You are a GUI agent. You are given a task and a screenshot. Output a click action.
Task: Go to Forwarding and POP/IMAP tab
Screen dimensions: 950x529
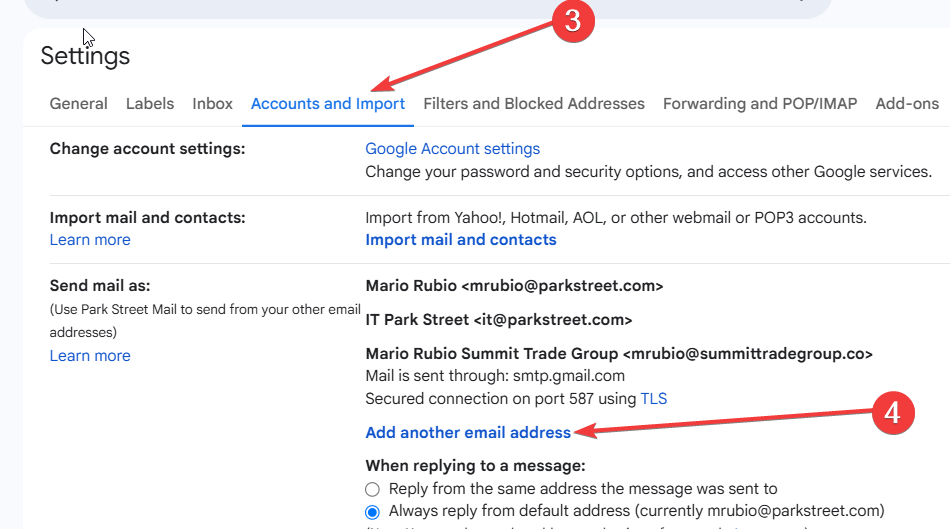[x=760, y=104]
